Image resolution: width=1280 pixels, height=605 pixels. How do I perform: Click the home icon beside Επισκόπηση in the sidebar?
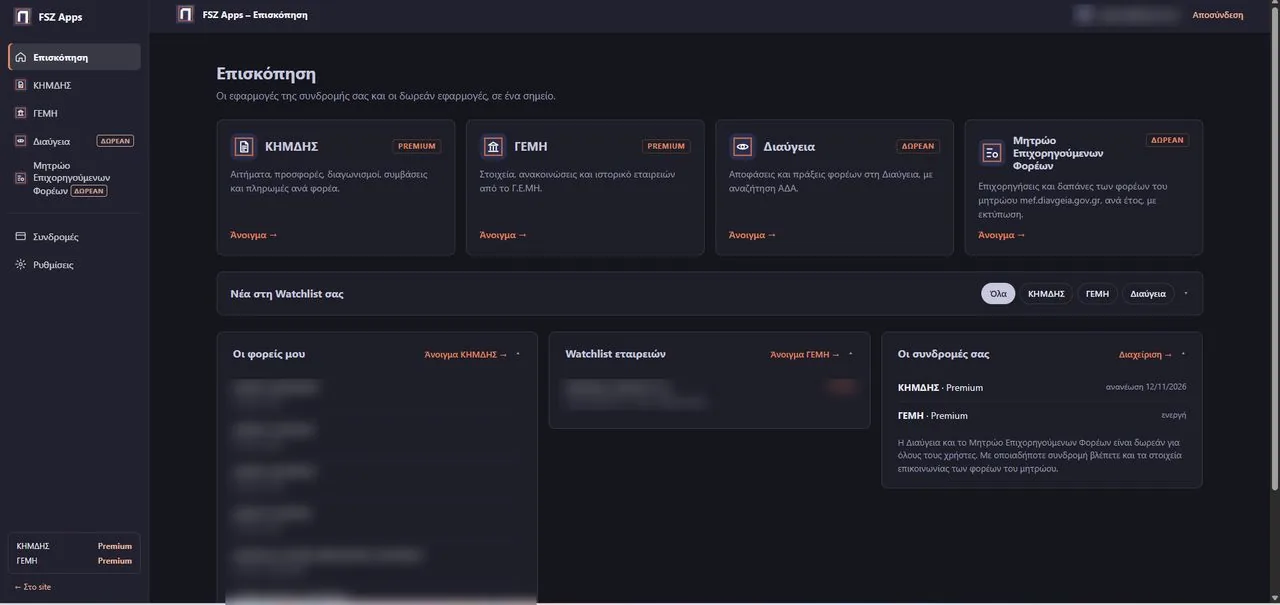tap(21, 57)
